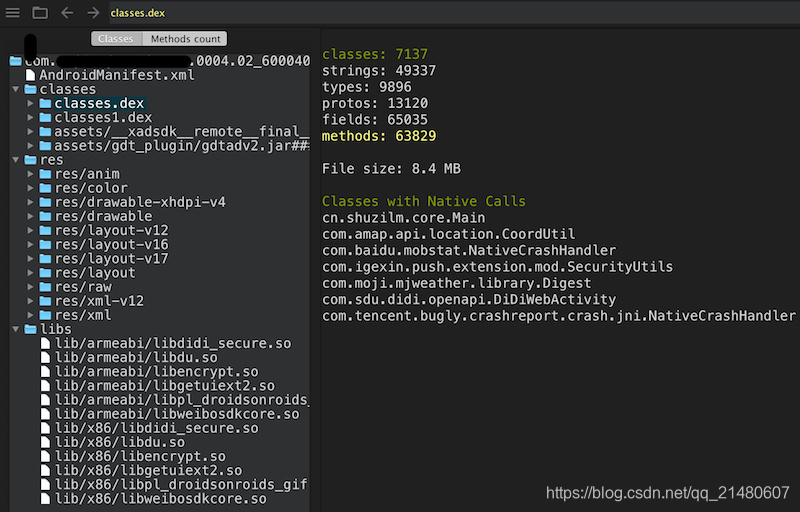Expand the res/anim folder arrow

pos(31,174)
